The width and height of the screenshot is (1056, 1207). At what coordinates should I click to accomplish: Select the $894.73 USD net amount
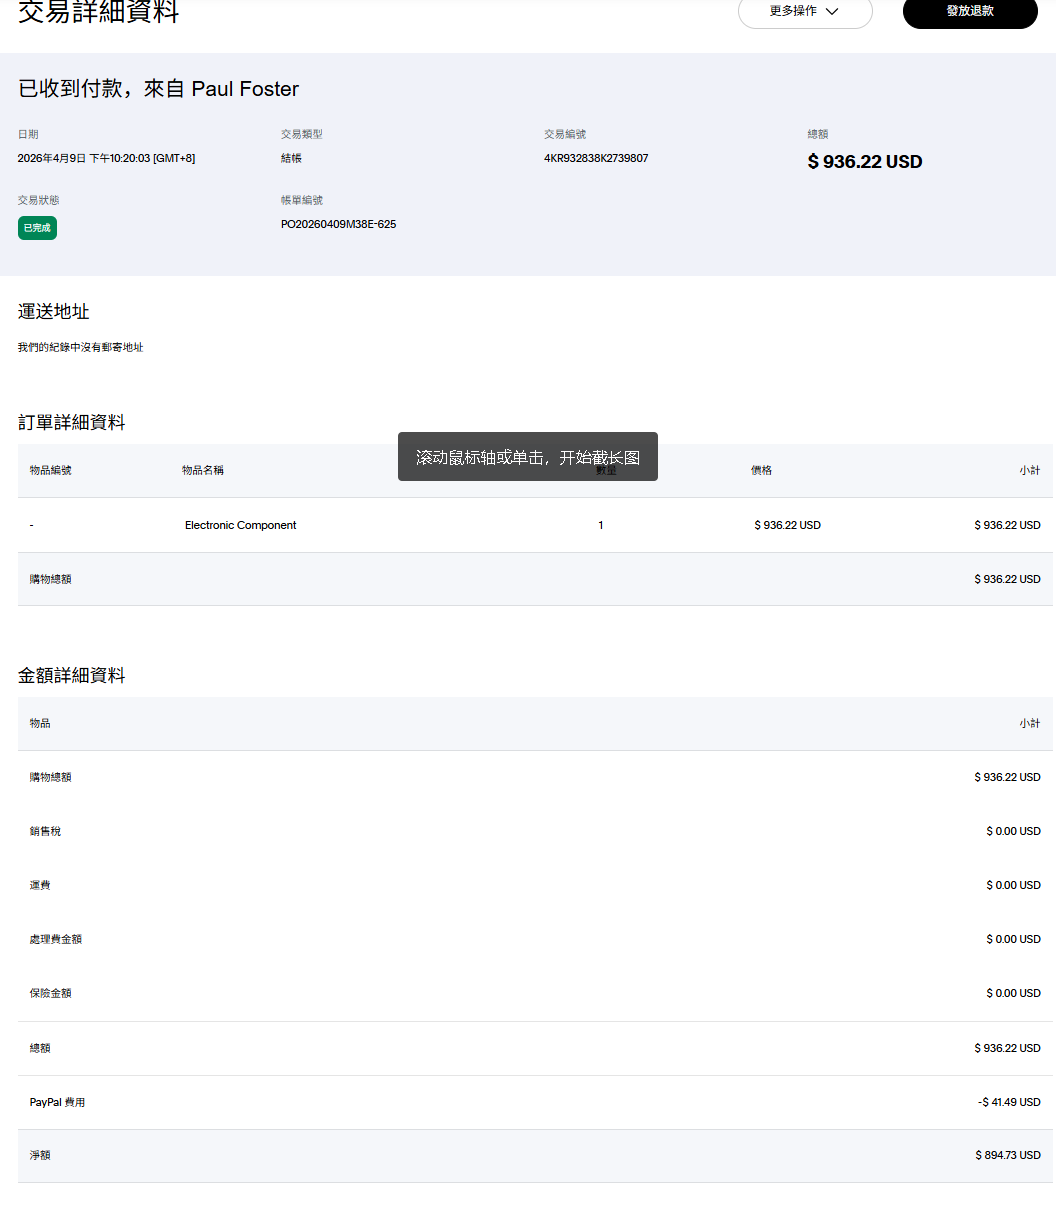(1007, 1155)
